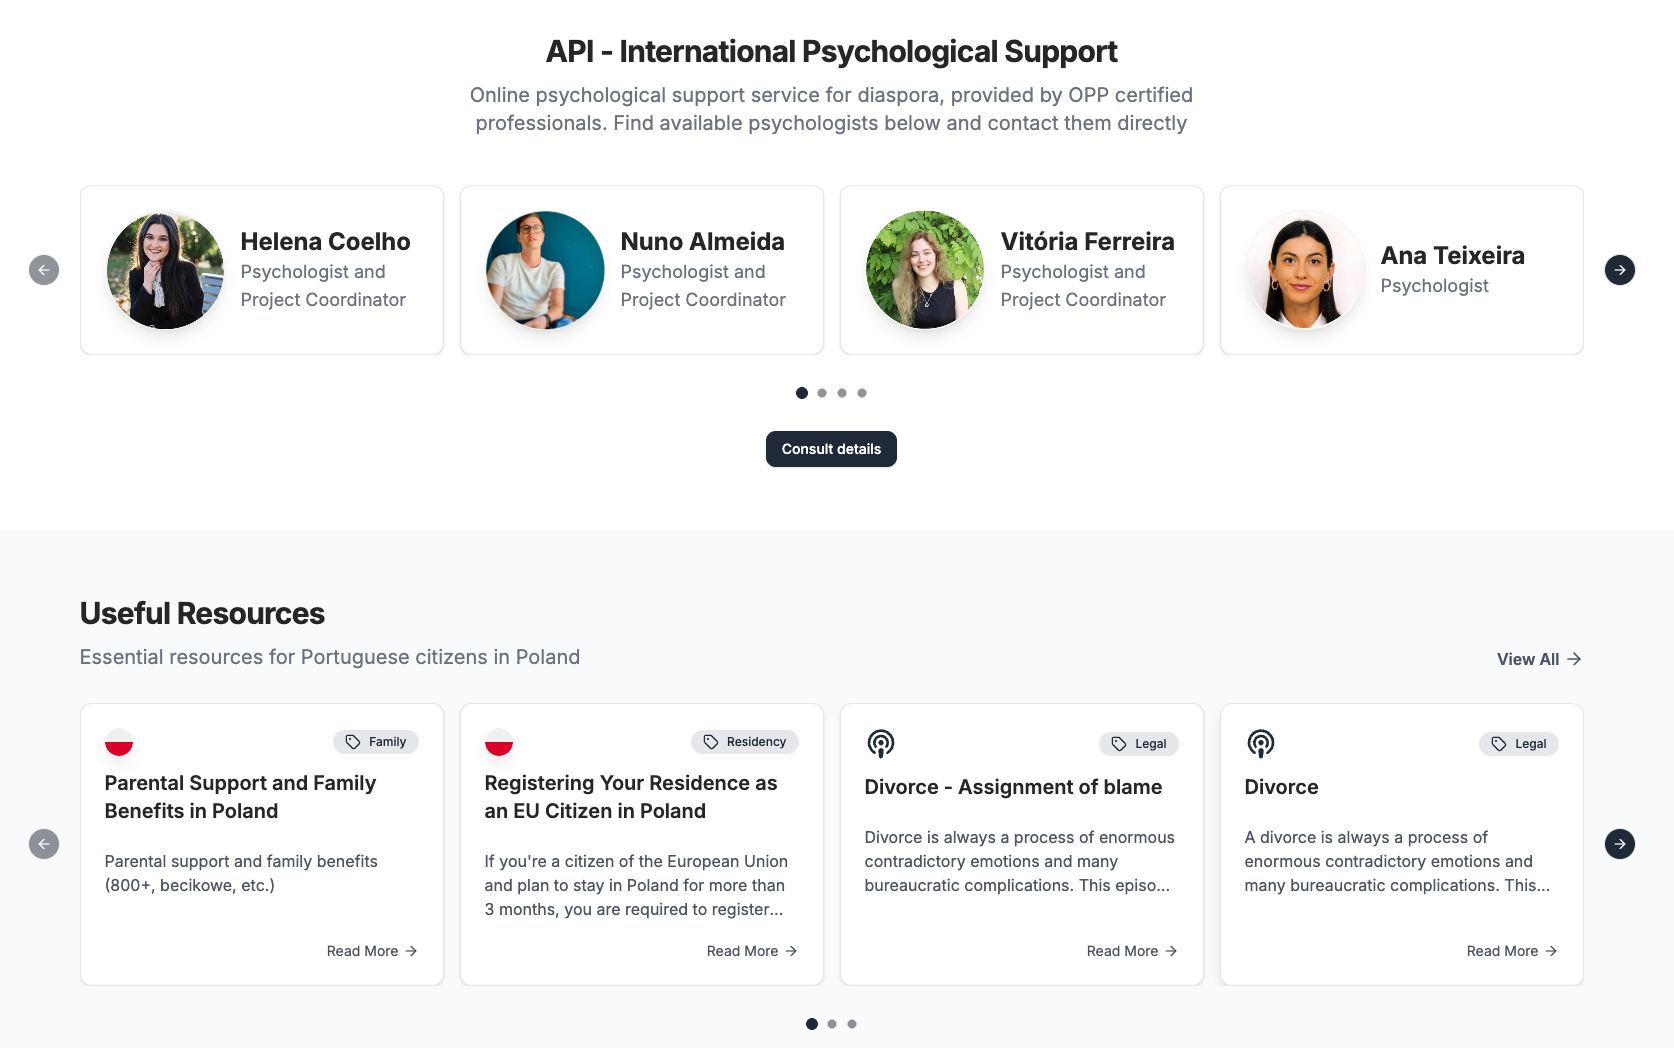
Task: Read More on Divorce - Assignment of blame
Action: click(1131, 951)
